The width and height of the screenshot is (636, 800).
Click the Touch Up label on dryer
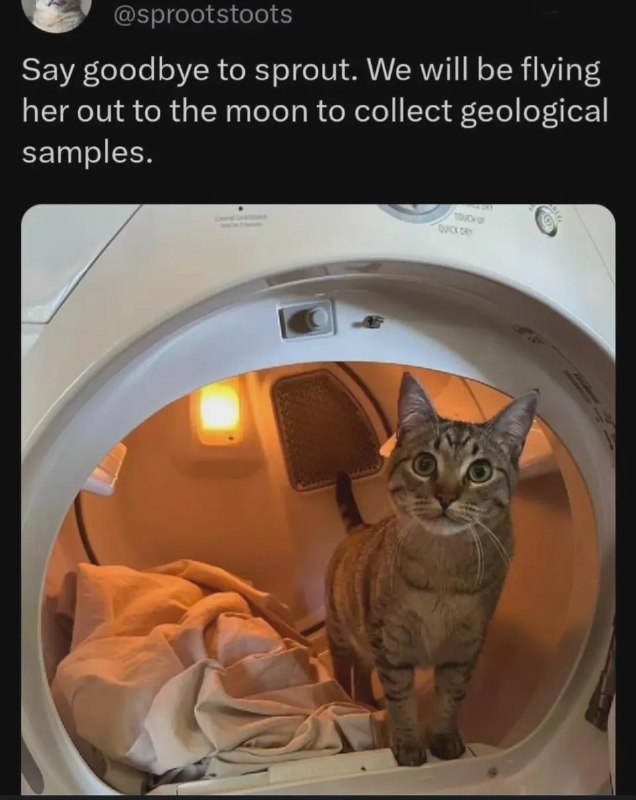tap(472, 221)
